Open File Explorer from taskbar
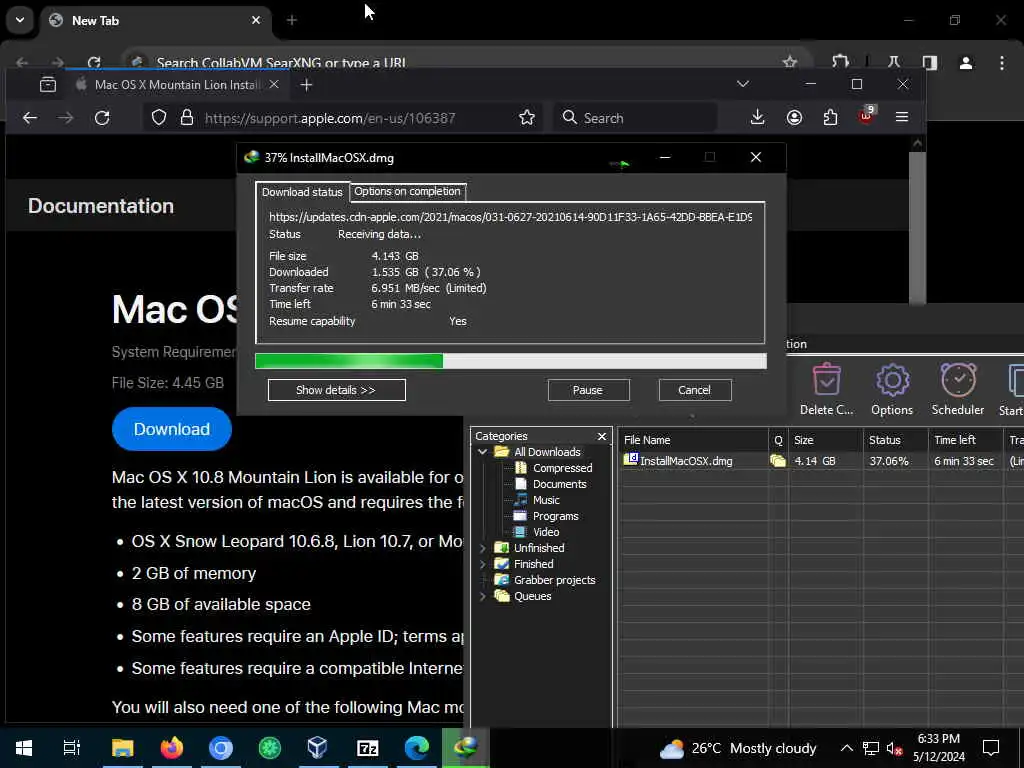The height and width of the screenshot is (768, 1024). [122, 748]
